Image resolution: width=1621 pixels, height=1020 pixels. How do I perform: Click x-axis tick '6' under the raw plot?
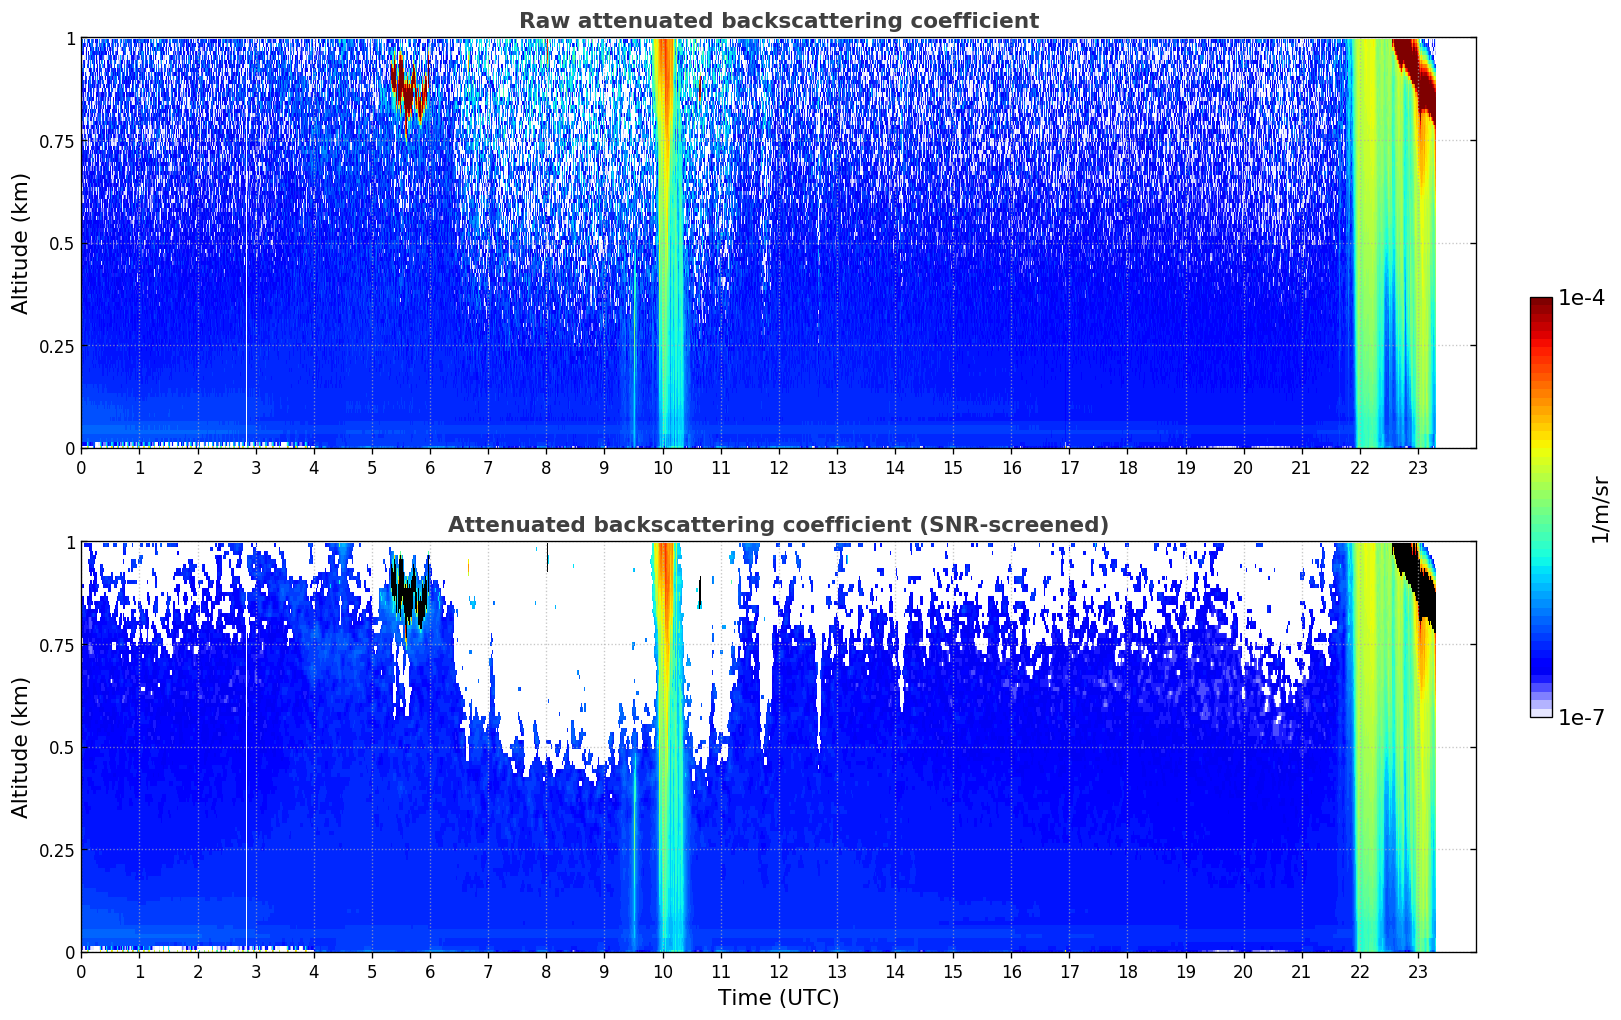coord(430,467)
